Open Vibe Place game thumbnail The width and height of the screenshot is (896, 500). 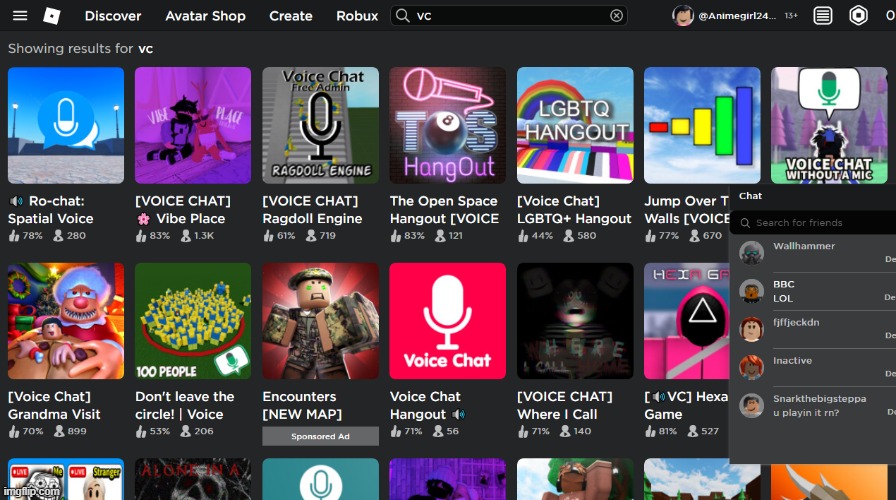tap(193, 125)
